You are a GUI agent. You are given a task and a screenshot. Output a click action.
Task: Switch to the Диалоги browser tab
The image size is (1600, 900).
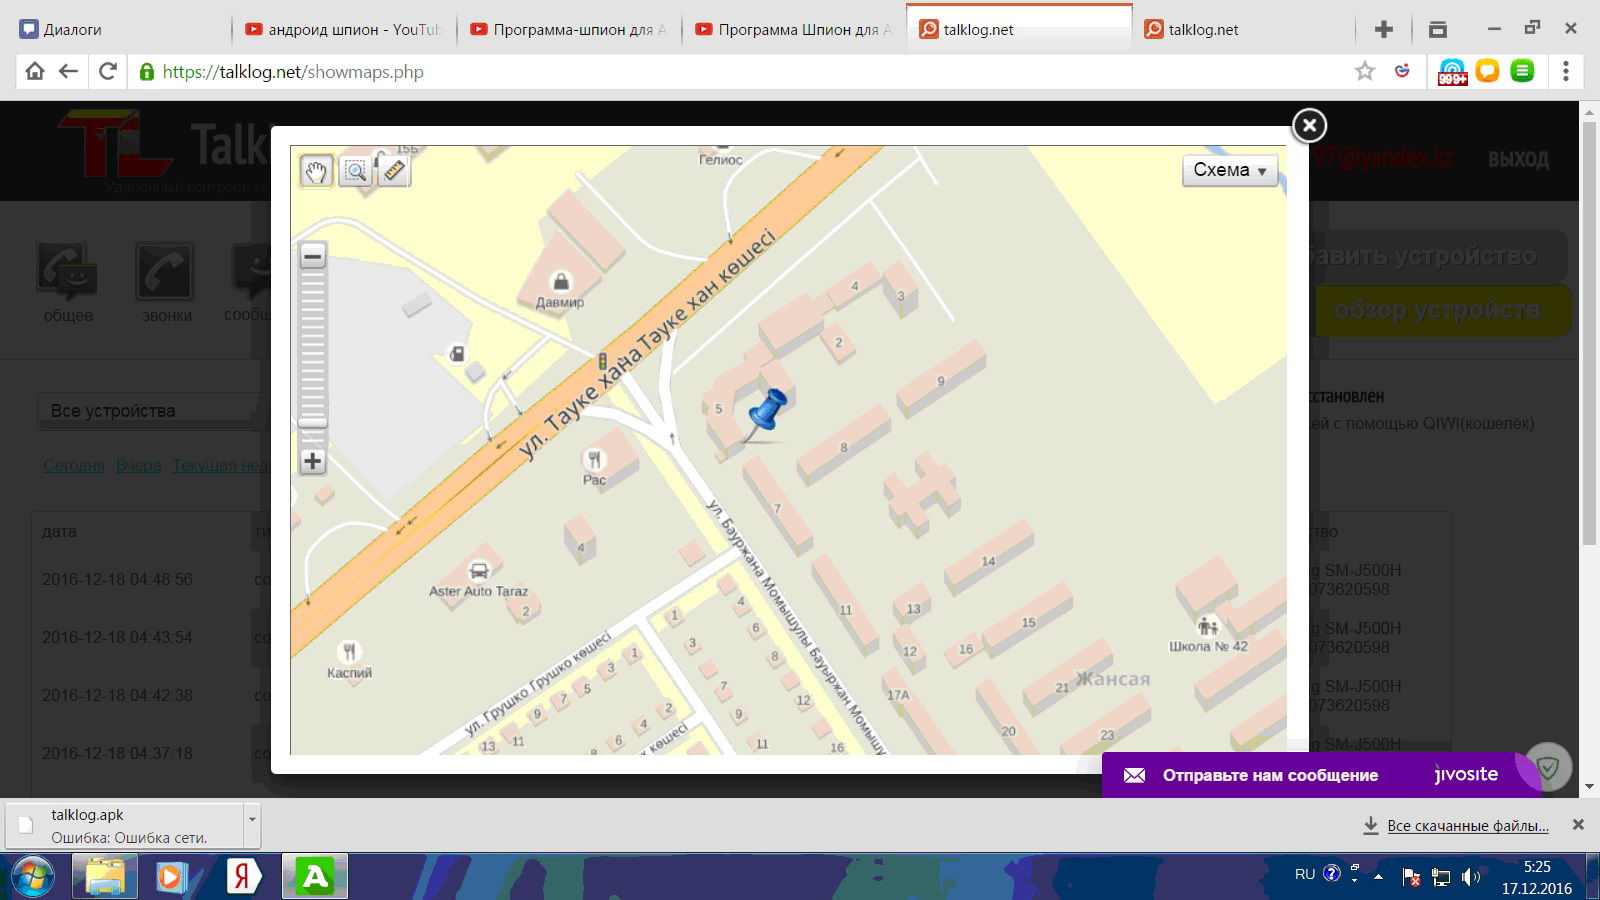[120, 29]
